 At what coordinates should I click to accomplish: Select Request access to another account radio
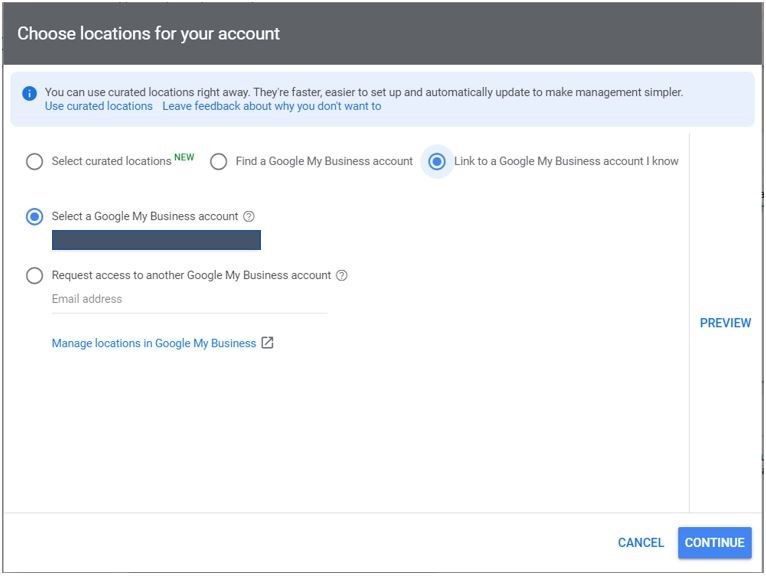(34, 276)
